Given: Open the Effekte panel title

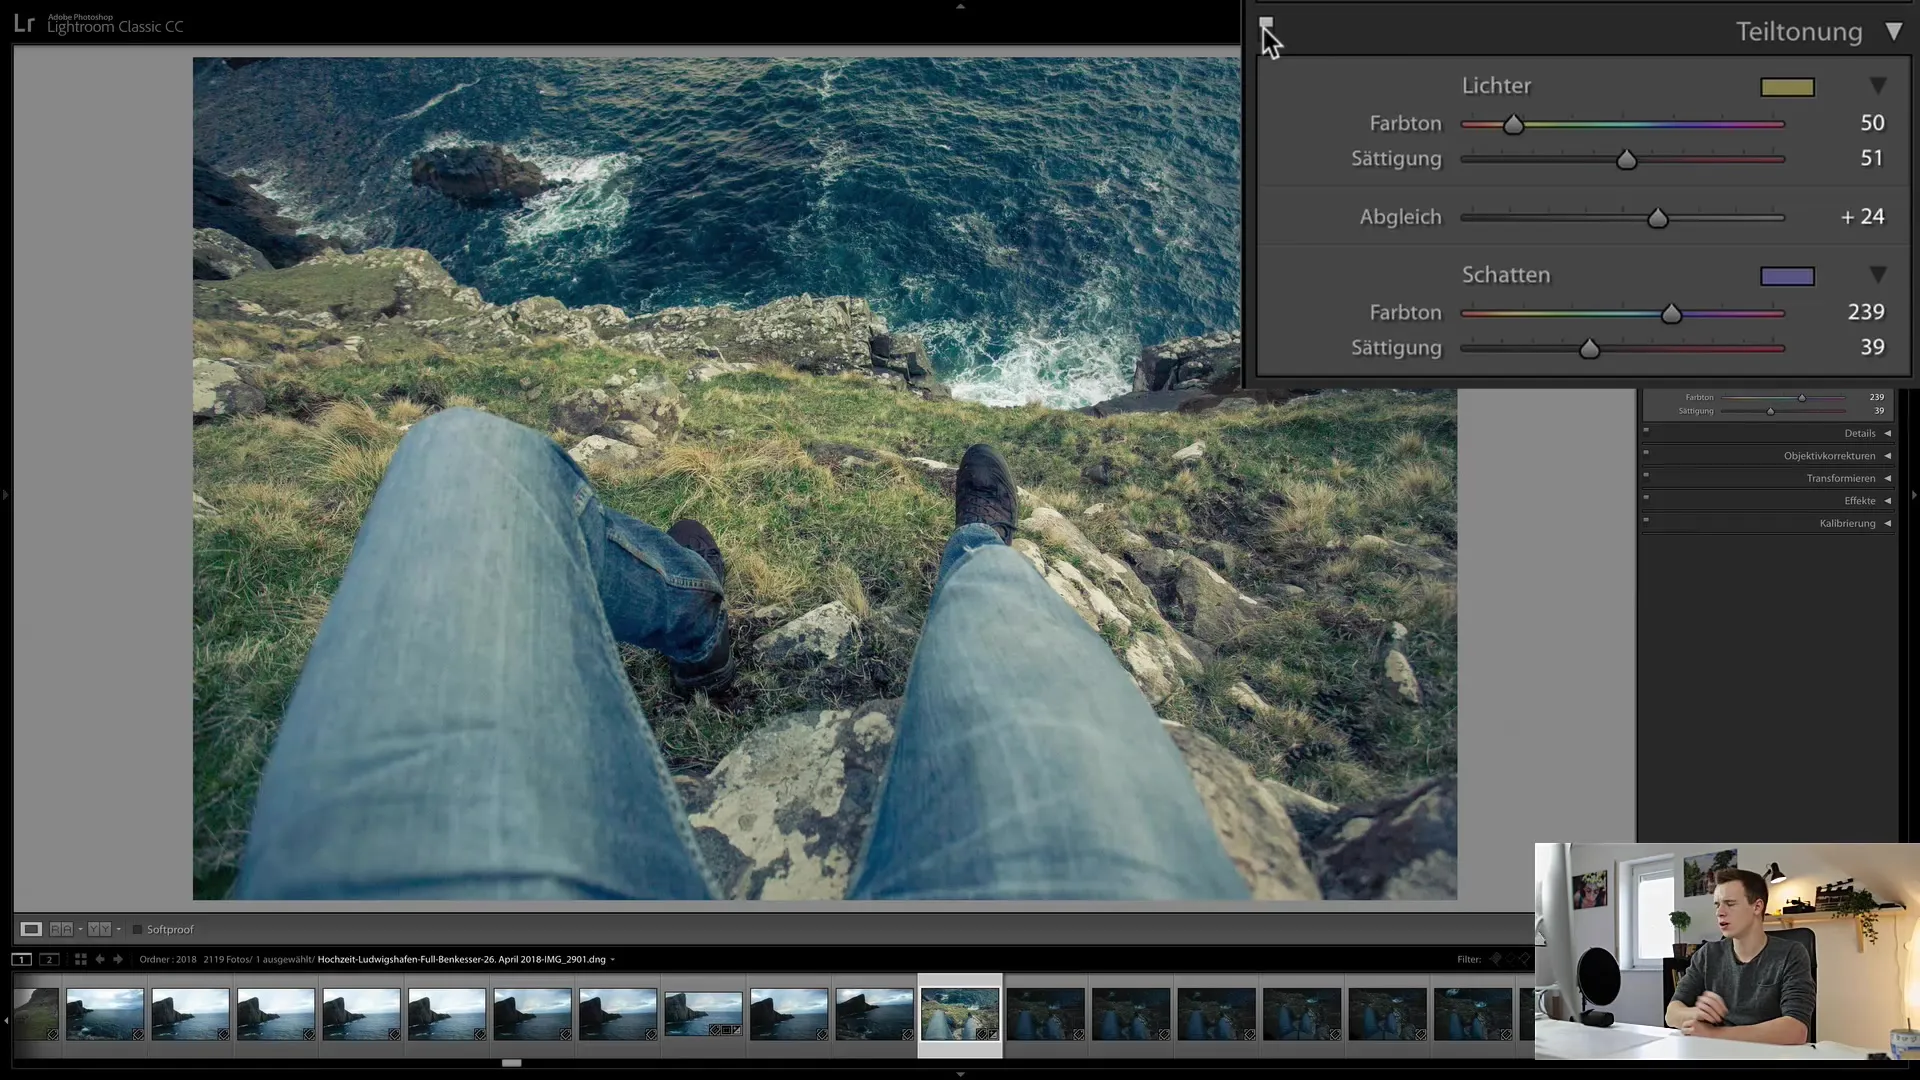Looking at the screenshot, I should 1860,501.
